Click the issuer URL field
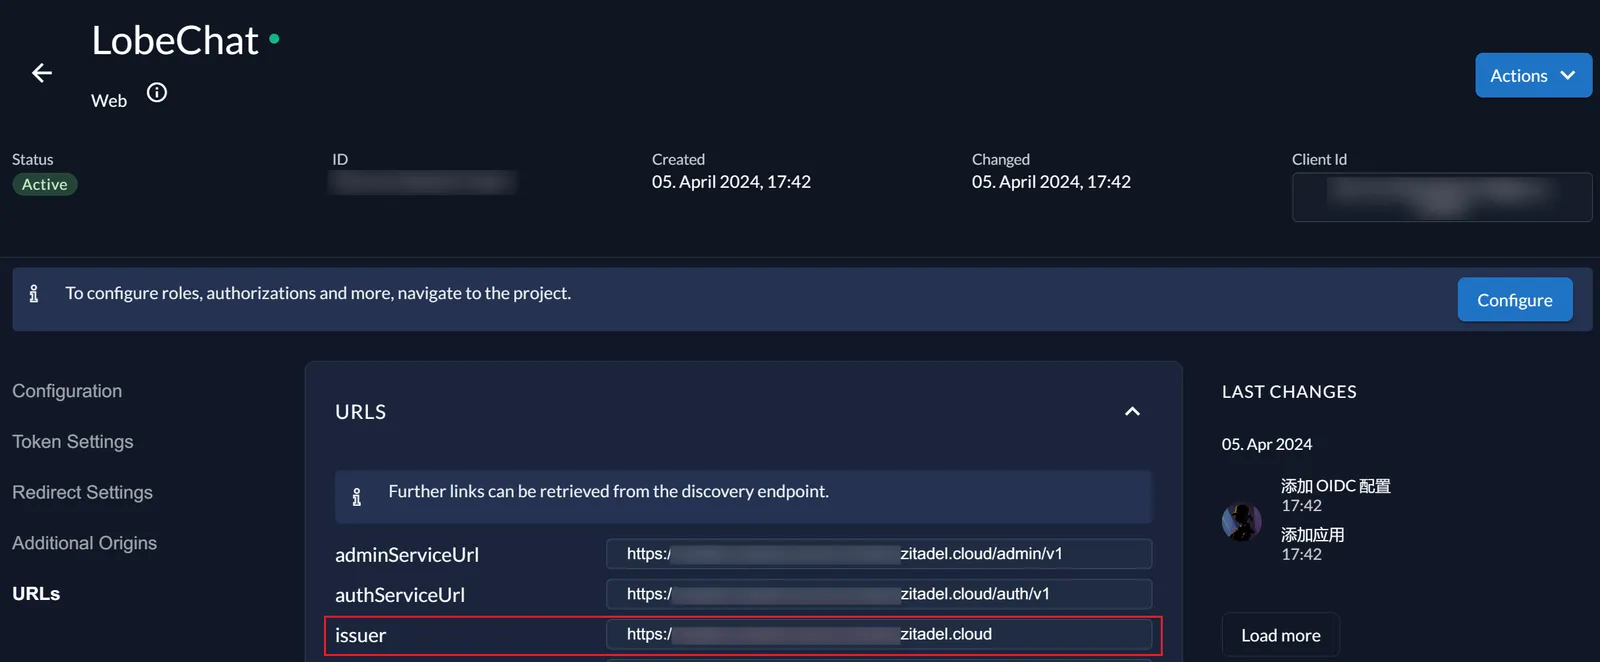1600x662 pixels. pyautogui.click(x=879, y=634)
